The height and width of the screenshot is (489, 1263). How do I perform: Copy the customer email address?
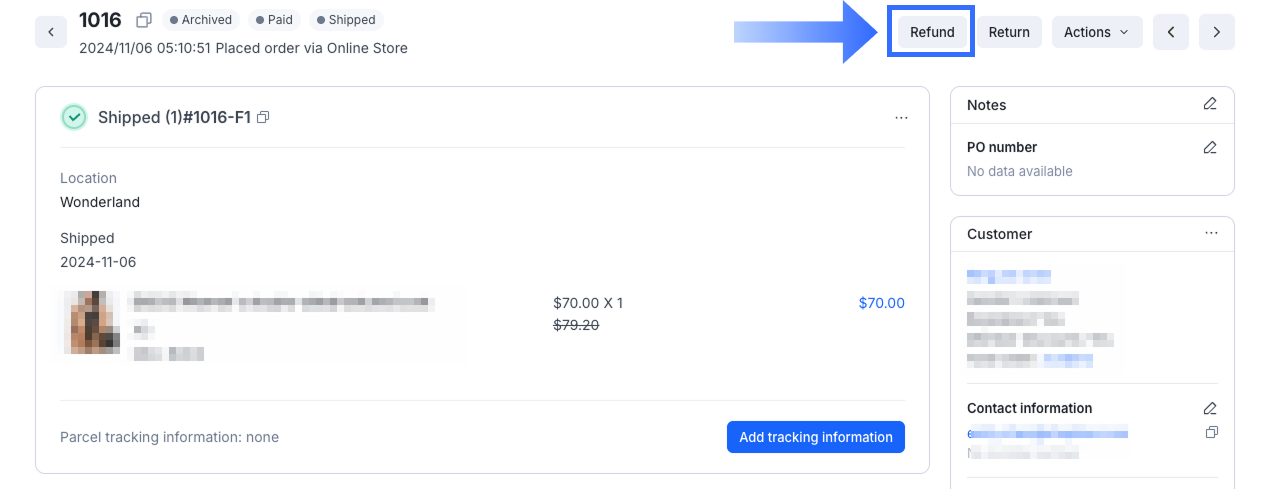pos(1211,432)
